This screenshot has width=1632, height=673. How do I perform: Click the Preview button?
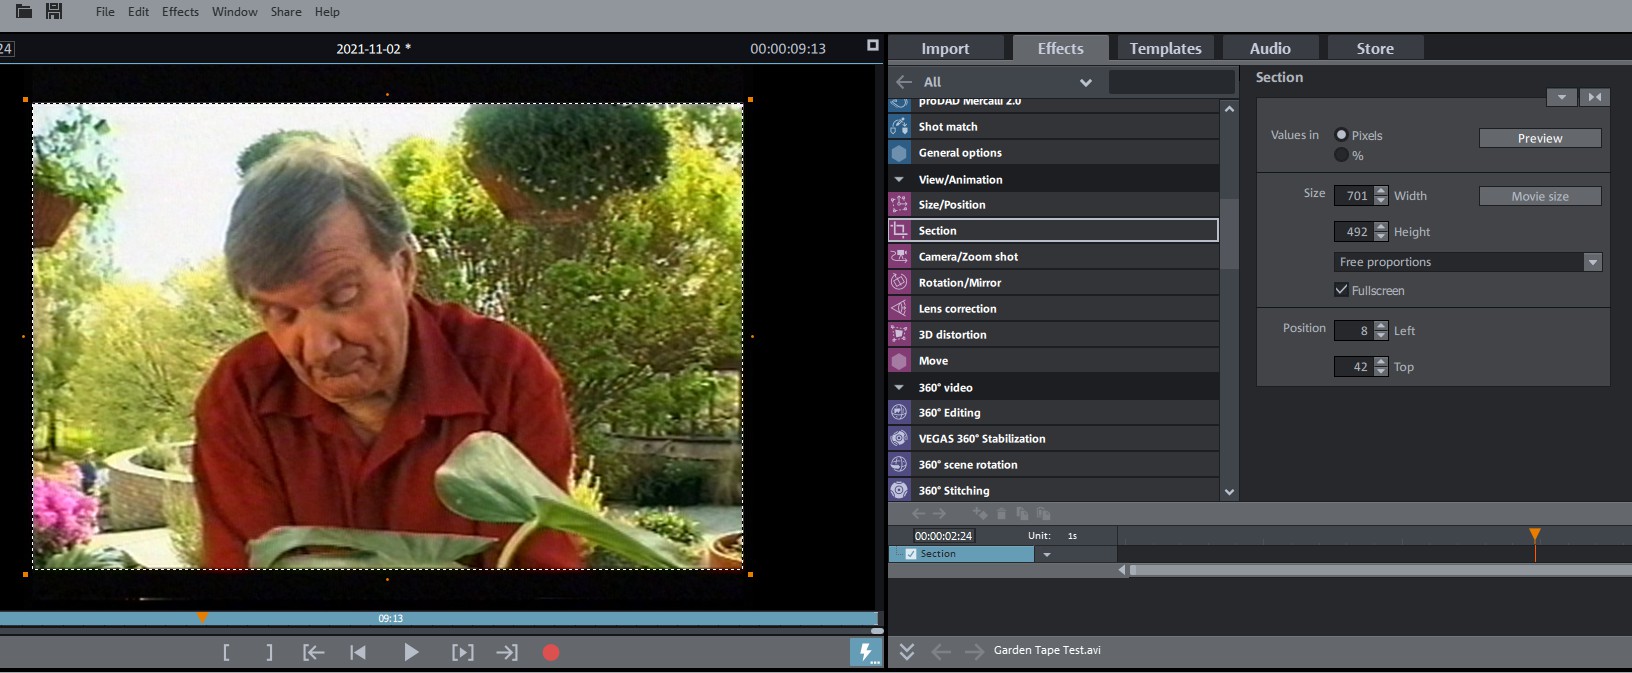point(1540,138)
